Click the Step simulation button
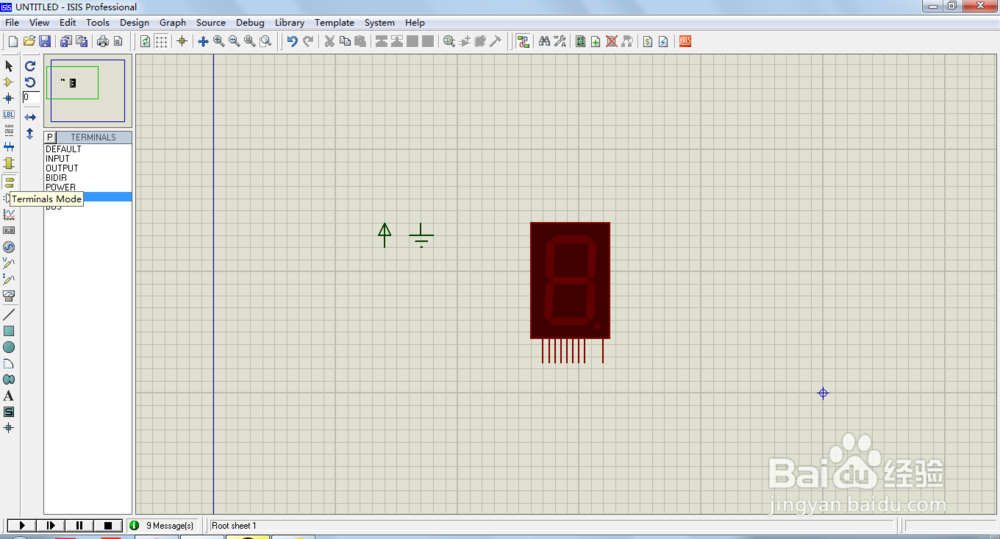This screenshot has width=1000, height=539. [50, 526]
